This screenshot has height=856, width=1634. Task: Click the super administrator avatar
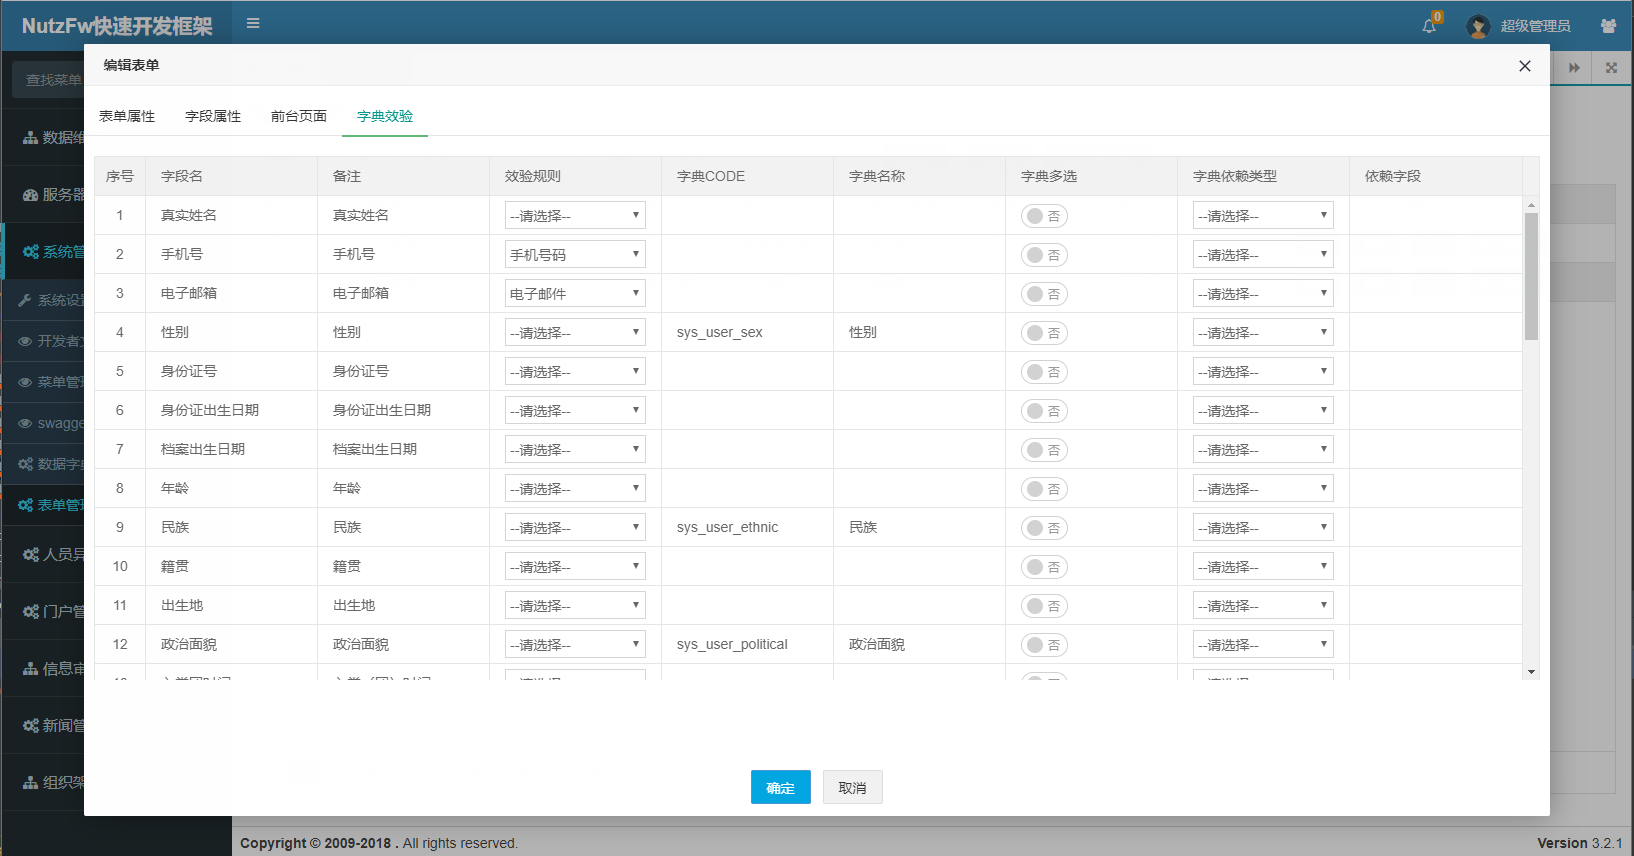1478,26
